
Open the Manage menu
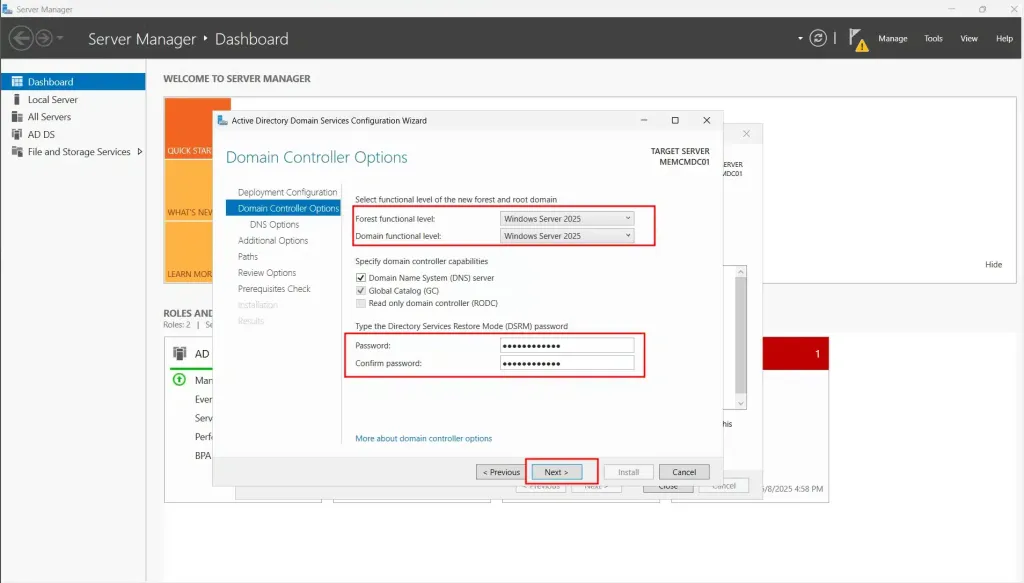[892, 39]
